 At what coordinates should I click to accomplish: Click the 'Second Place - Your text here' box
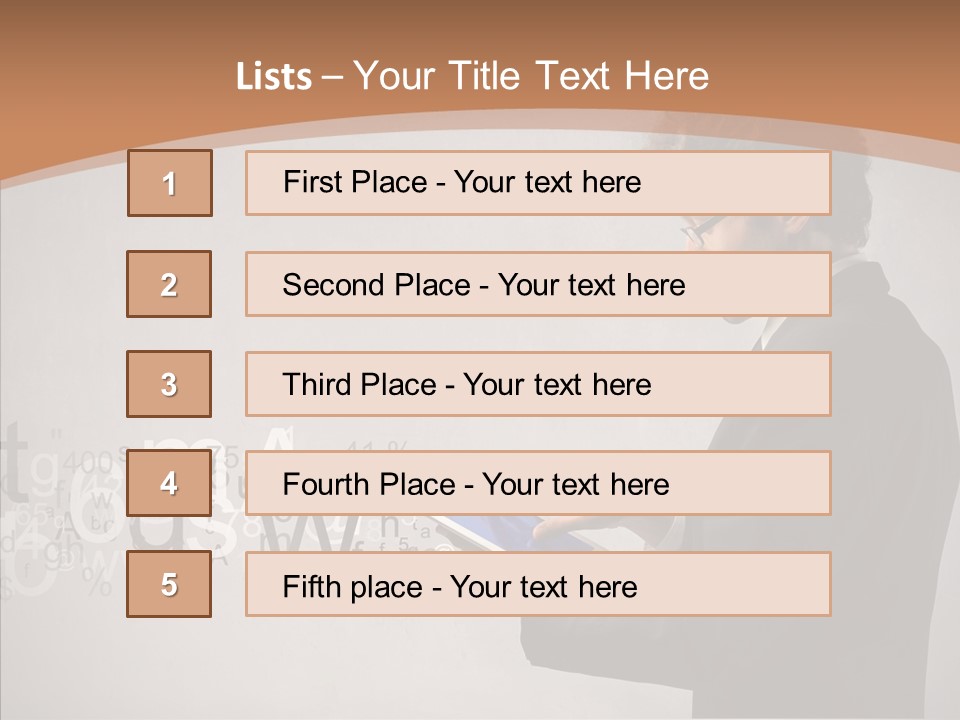click(x=537, y=284)
